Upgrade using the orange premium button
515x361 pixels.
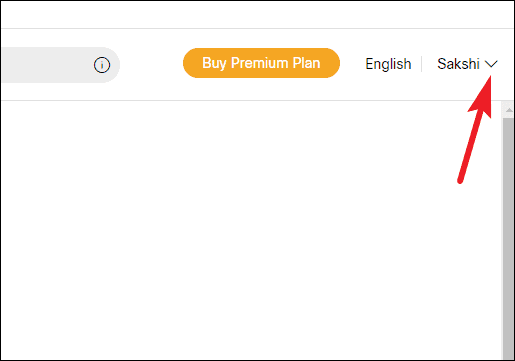(261, 63)
